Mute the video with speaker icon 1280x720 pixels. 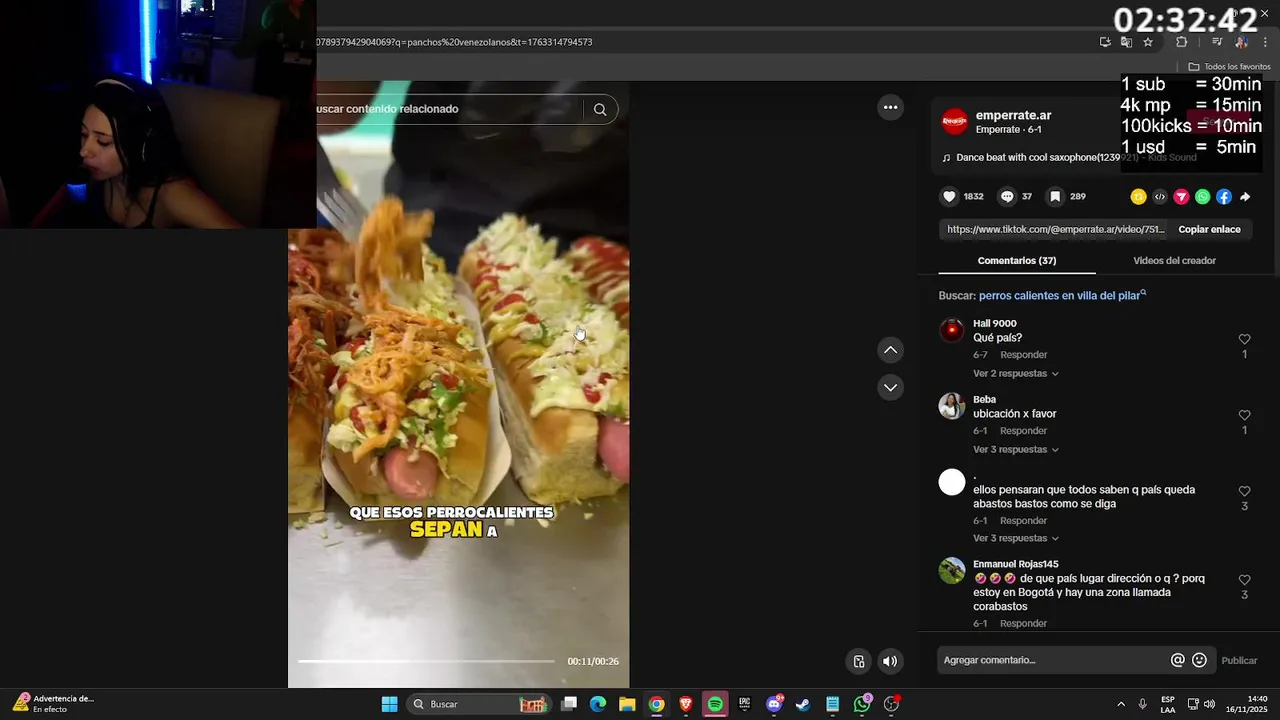889,661
